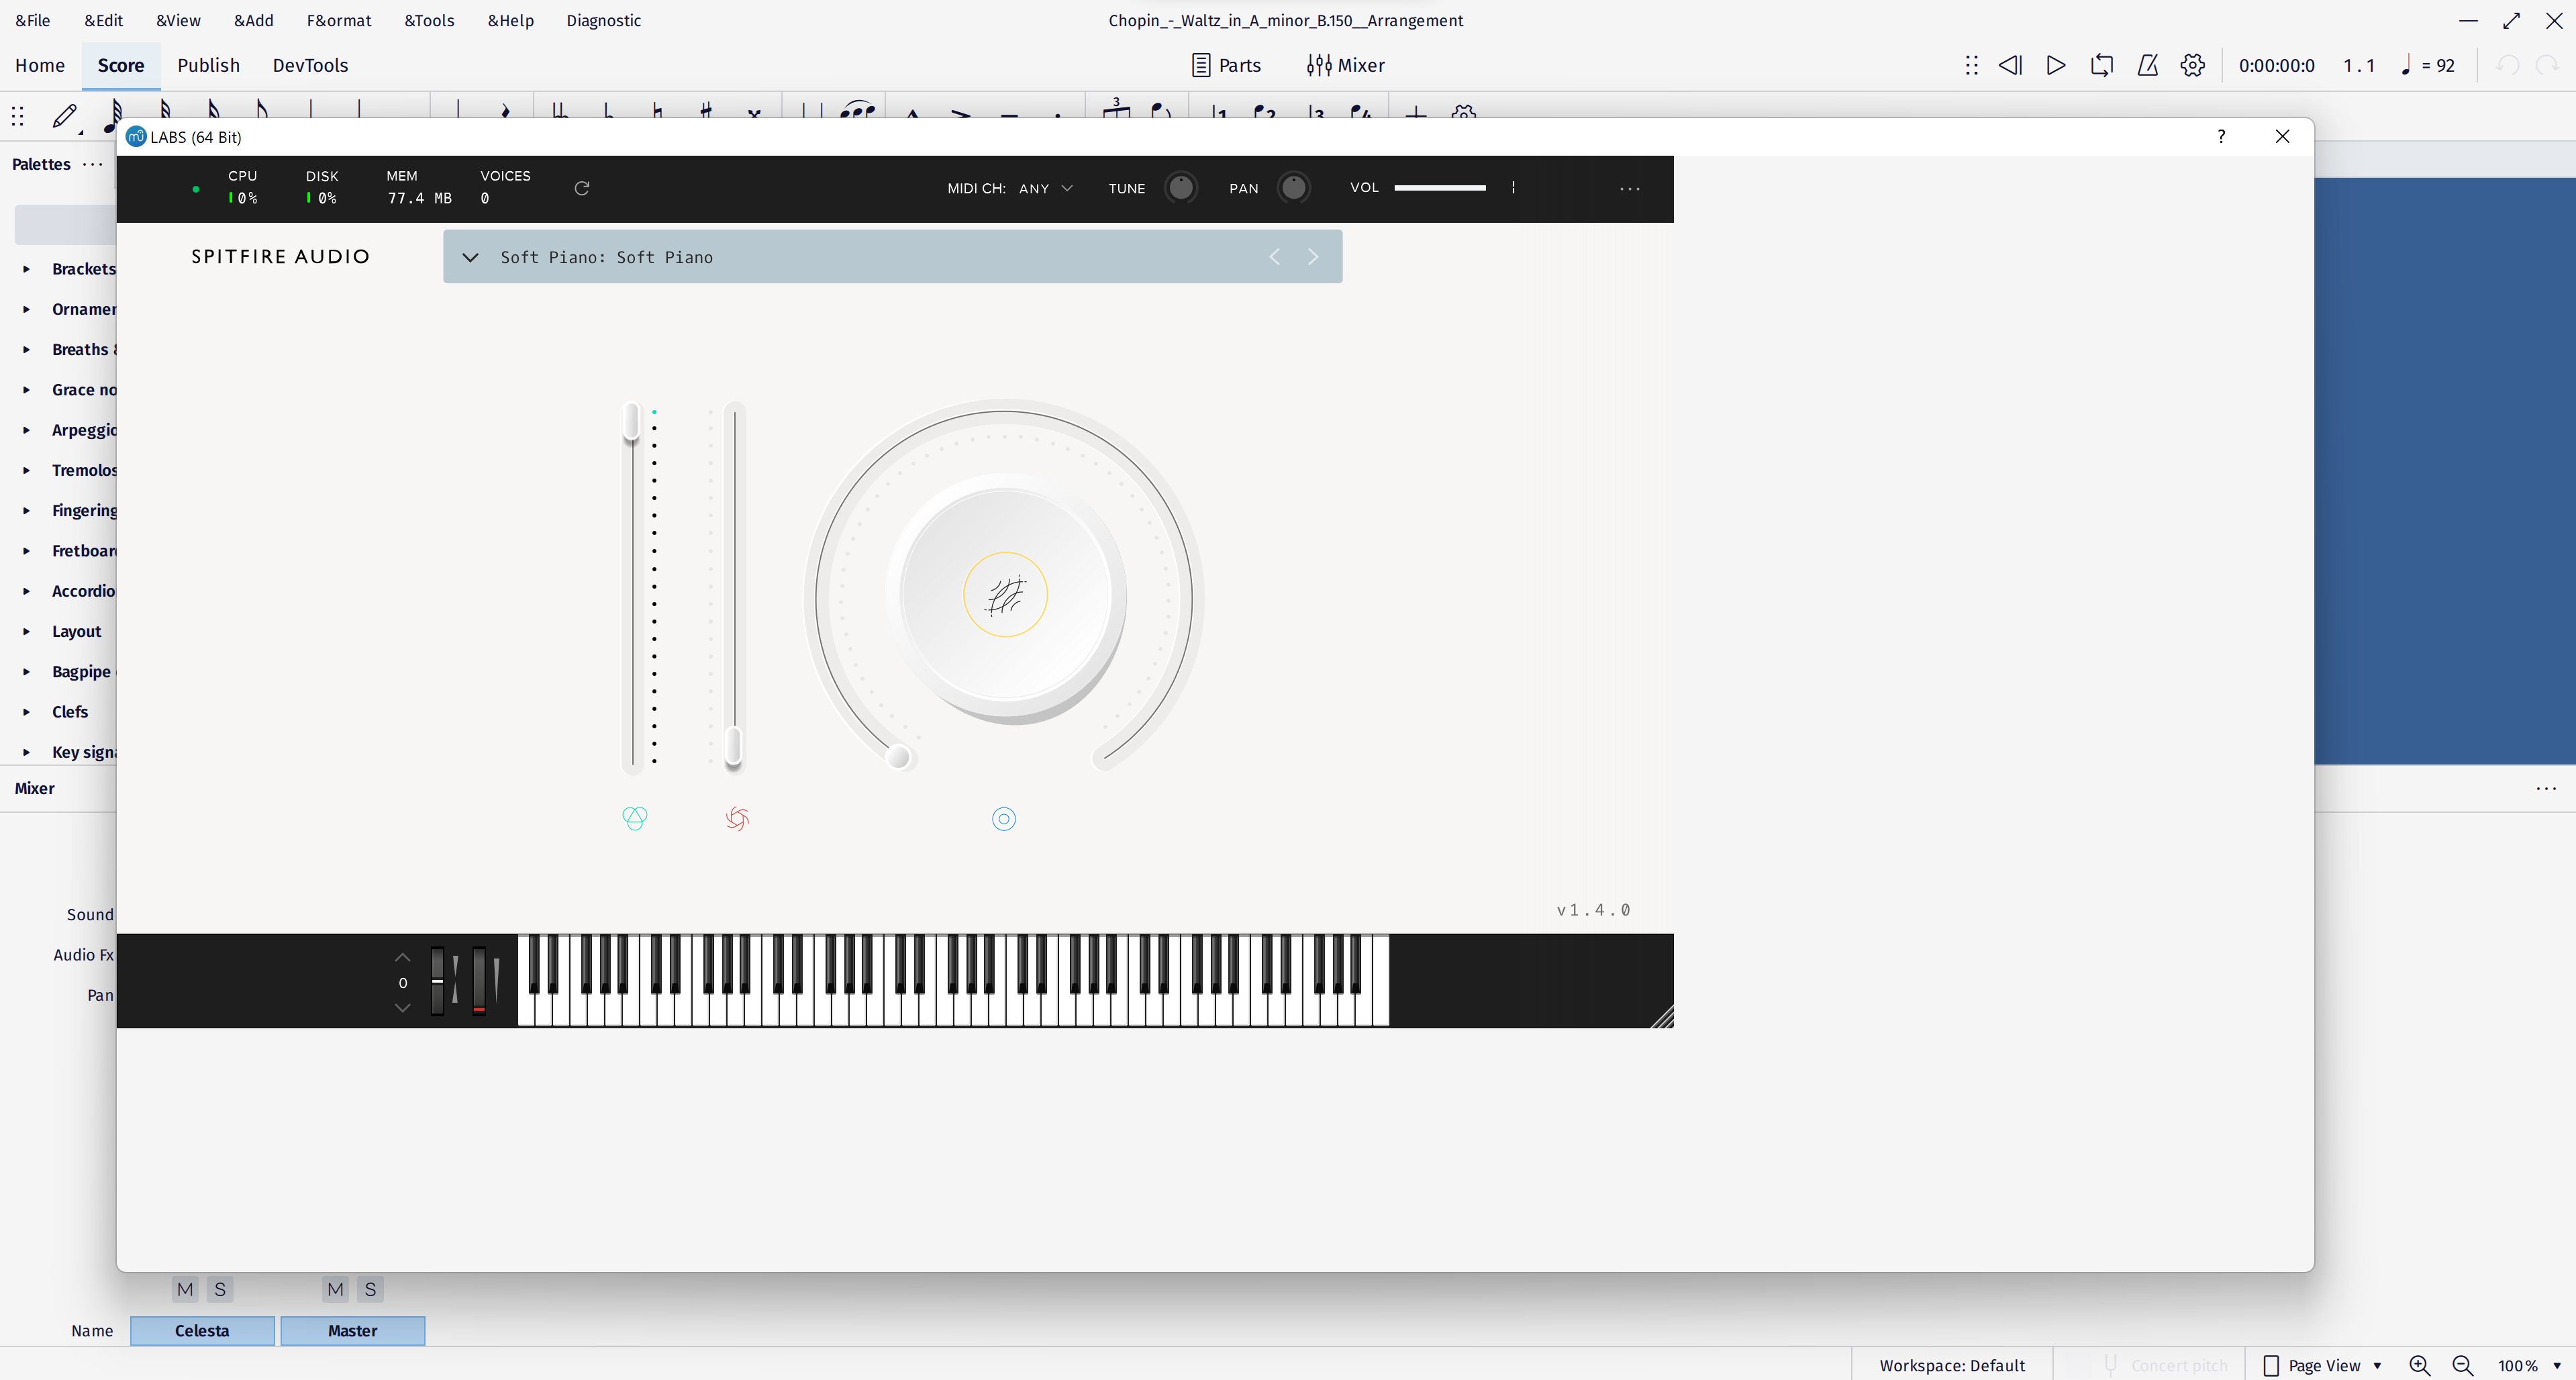This screenshot has width=2576, height=1380.
Task: Open playback settings gear
Action: click(x=2193, y=64)
